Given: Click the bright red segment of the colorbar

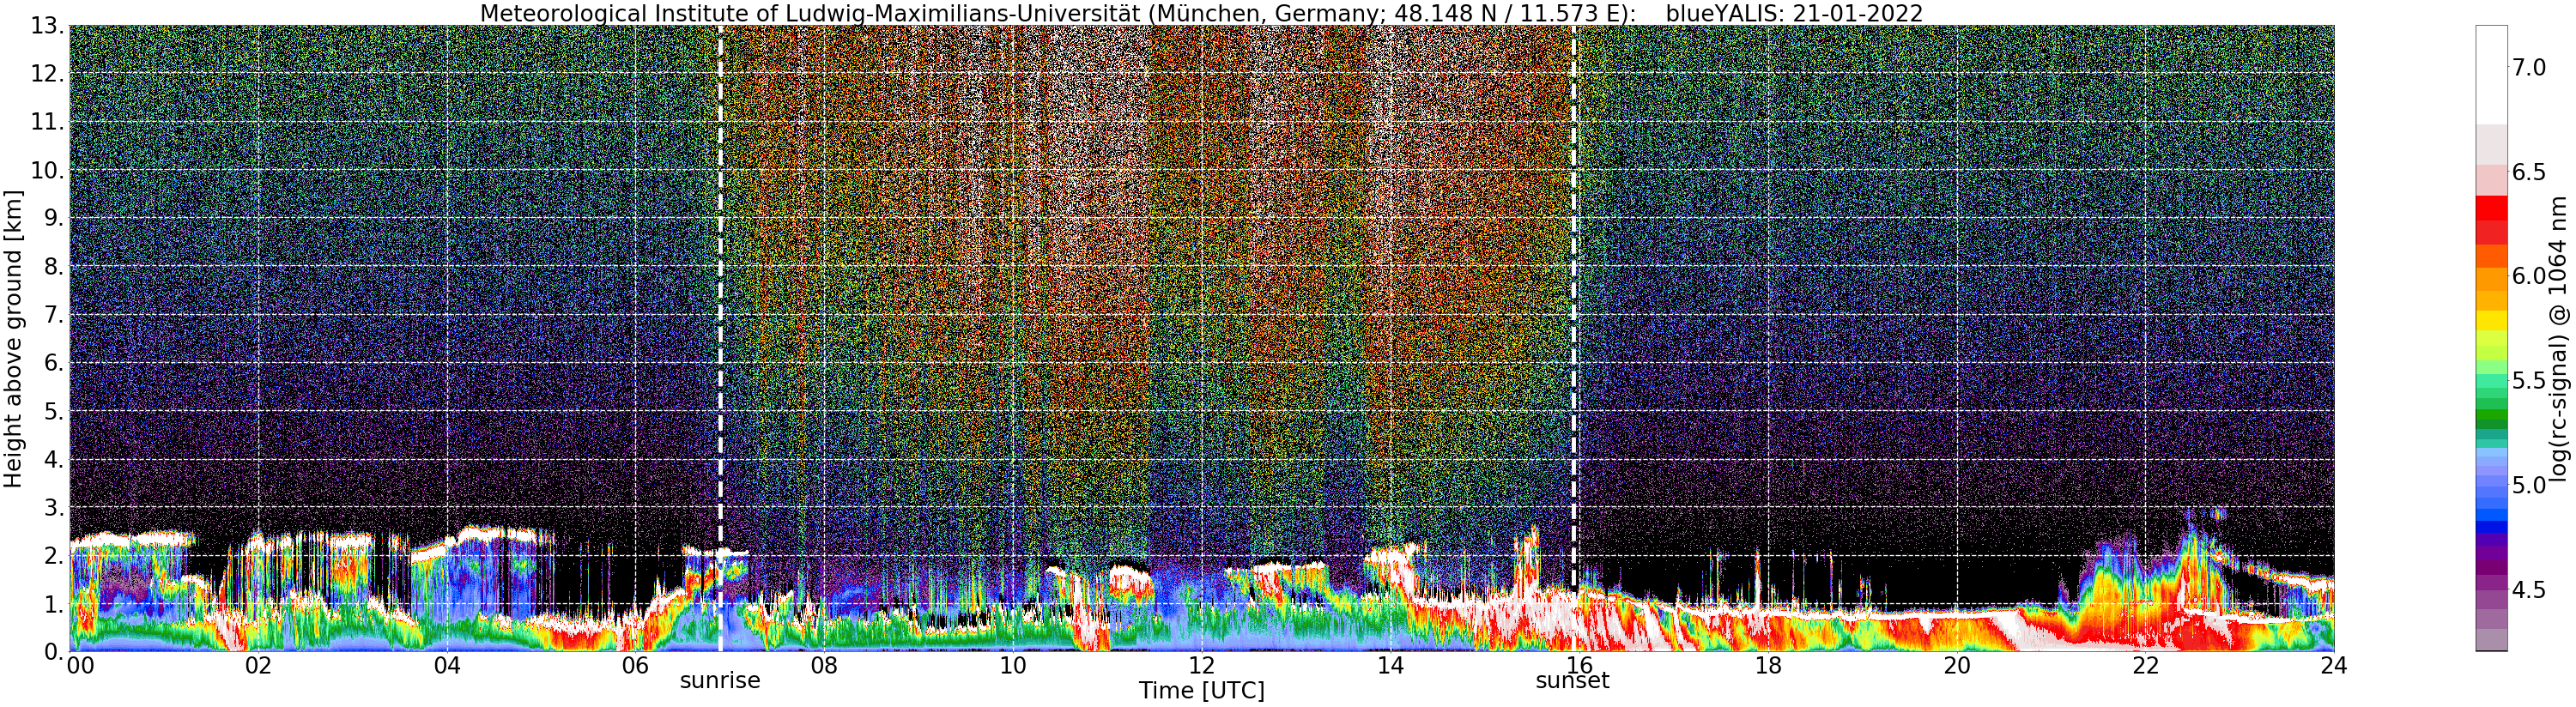Looking at the screenshot, I should (2492, 207).
